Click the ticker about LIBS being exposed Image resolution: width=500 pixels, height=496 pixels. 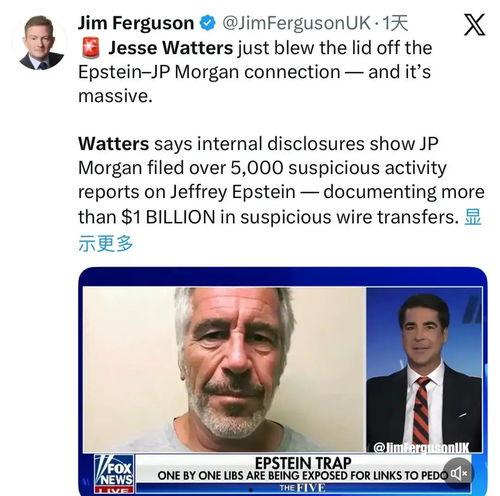(x=302, y=476)
